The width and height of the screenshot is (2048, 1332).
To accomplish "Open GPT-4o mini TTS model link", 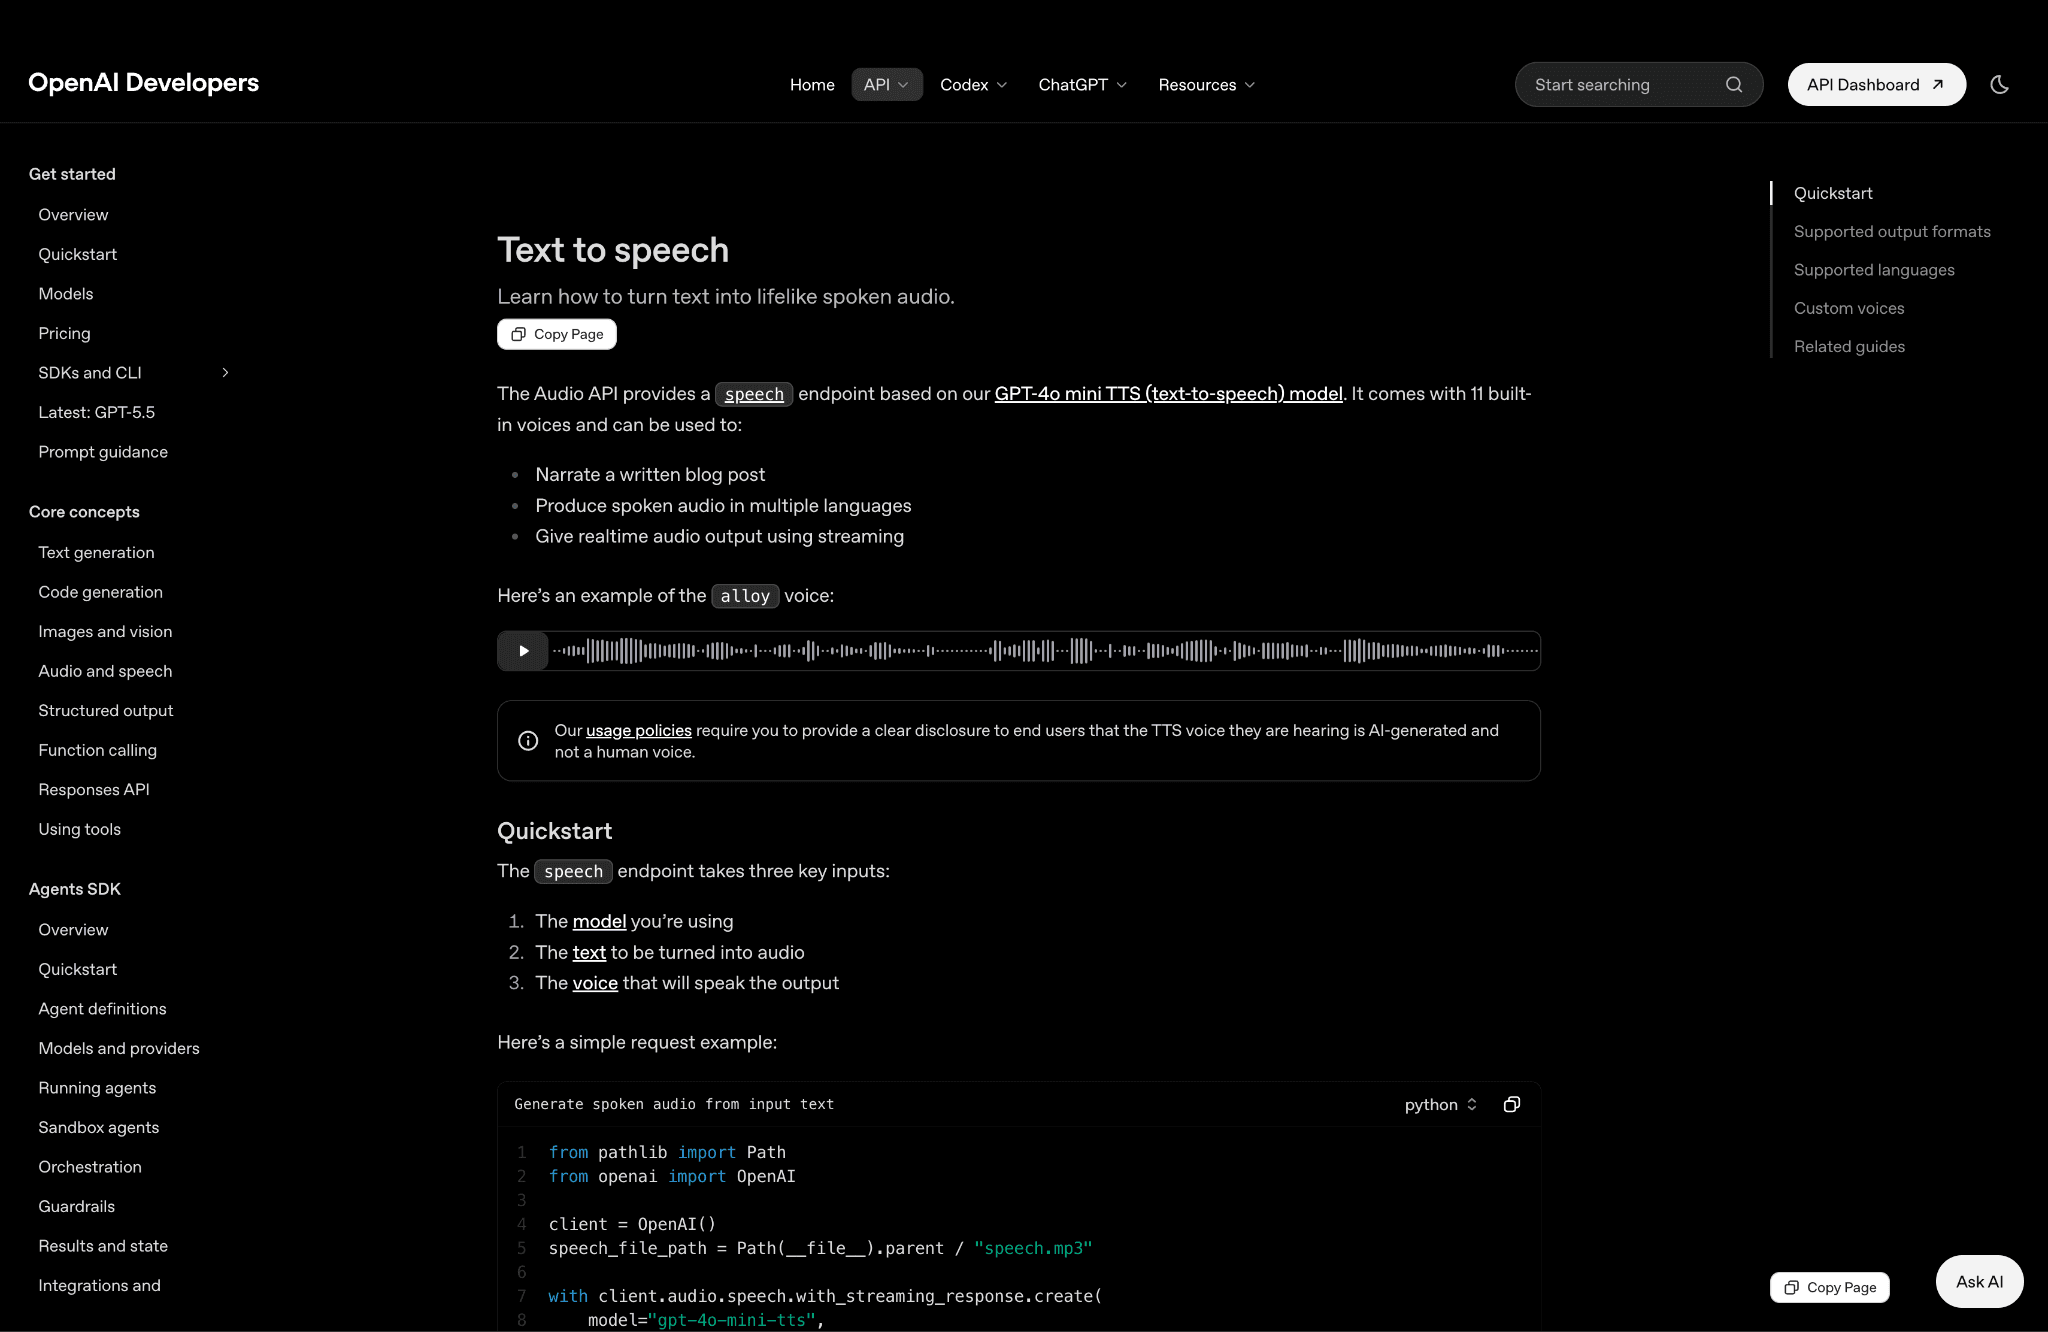I will (1168, 394).
